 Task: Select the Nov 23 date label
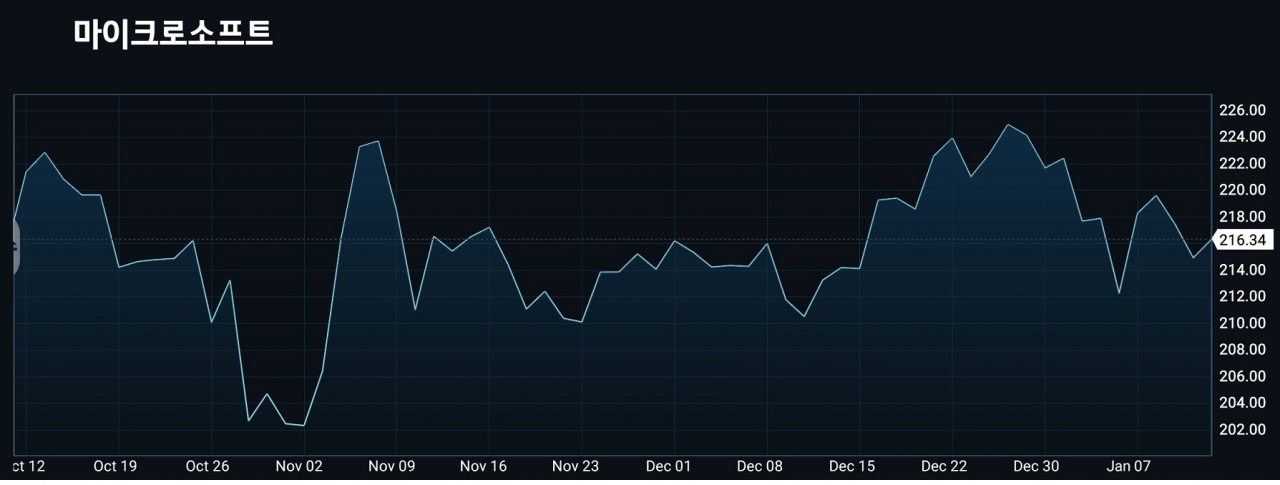[576, 466]
